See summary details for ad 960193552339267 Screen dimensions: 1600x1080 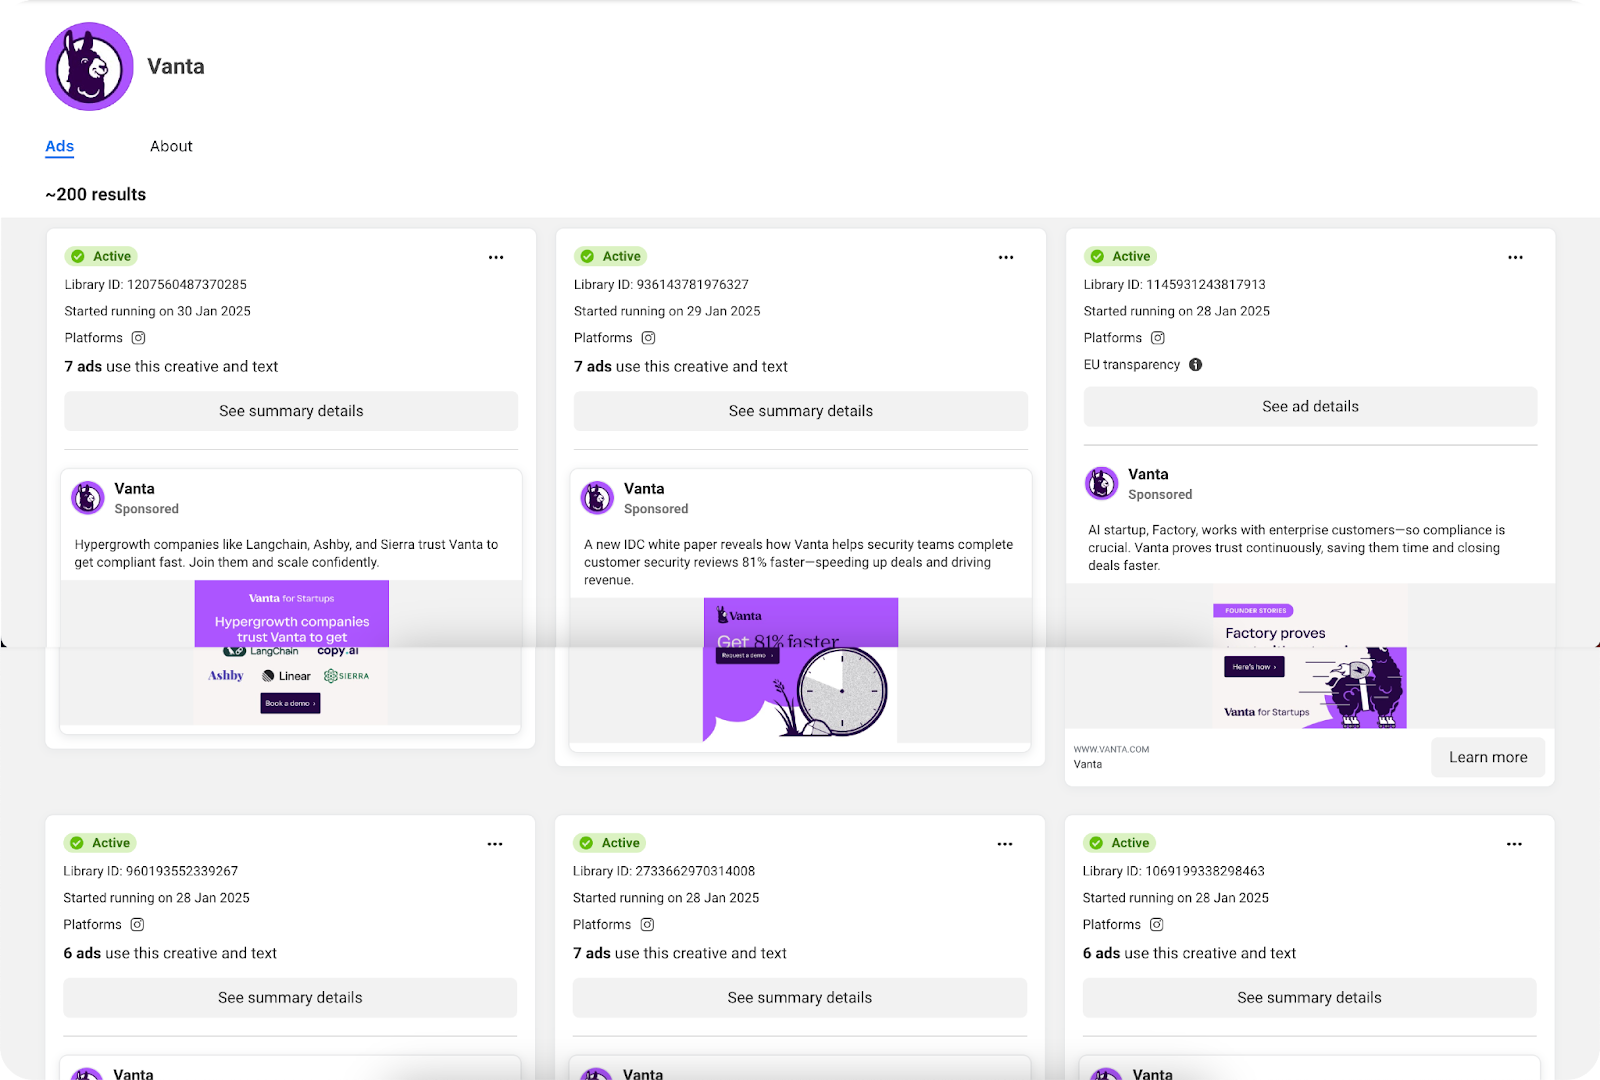pos(290,998)
